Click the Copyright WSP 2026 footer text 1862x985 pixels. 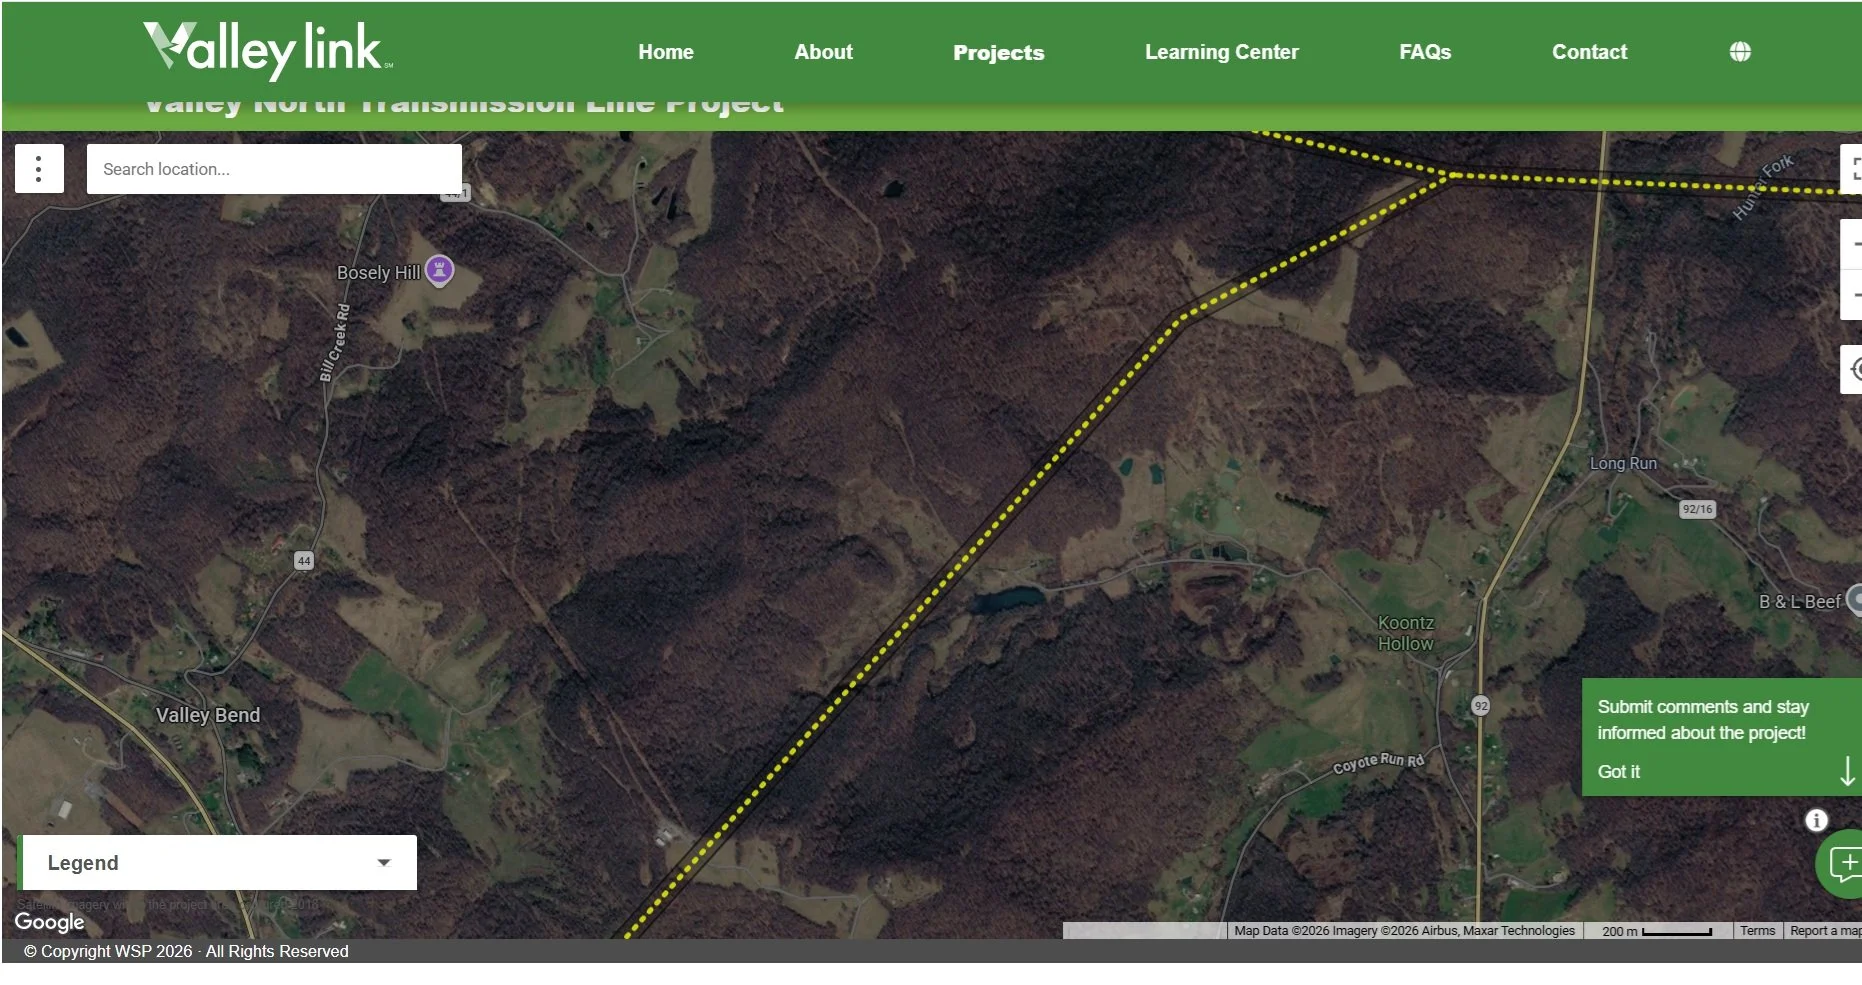[x=186, y=951]
